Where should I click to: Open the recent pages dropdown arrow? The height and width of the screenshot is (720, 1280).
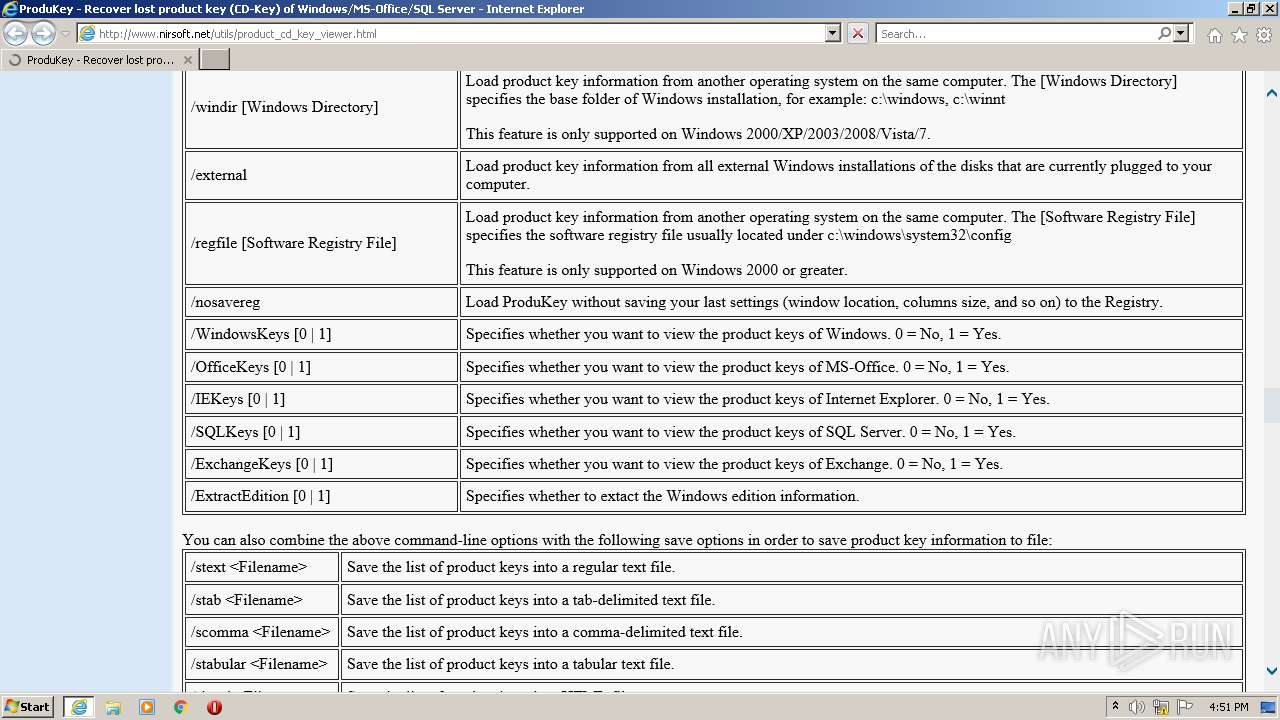click(x=66, y=33)
